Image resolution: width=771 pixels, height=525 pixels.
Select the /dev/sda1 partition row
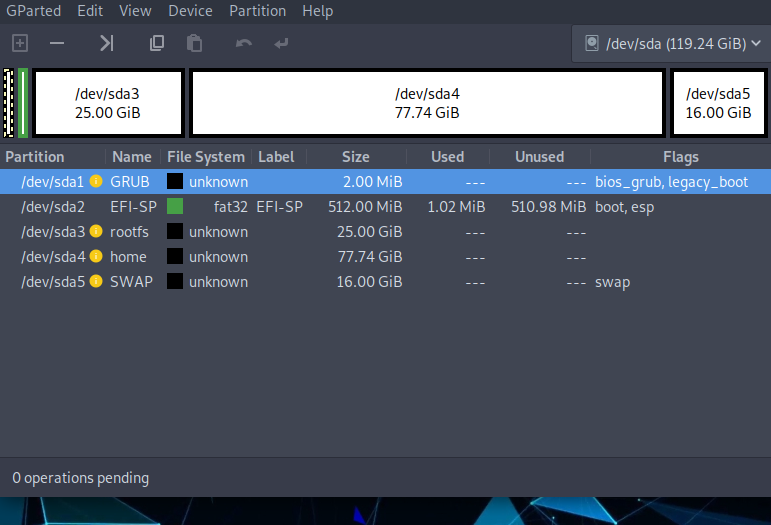386,181
